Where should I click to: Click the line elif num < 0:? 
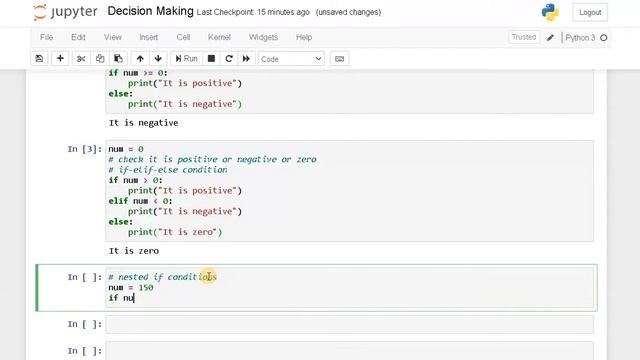140,201
